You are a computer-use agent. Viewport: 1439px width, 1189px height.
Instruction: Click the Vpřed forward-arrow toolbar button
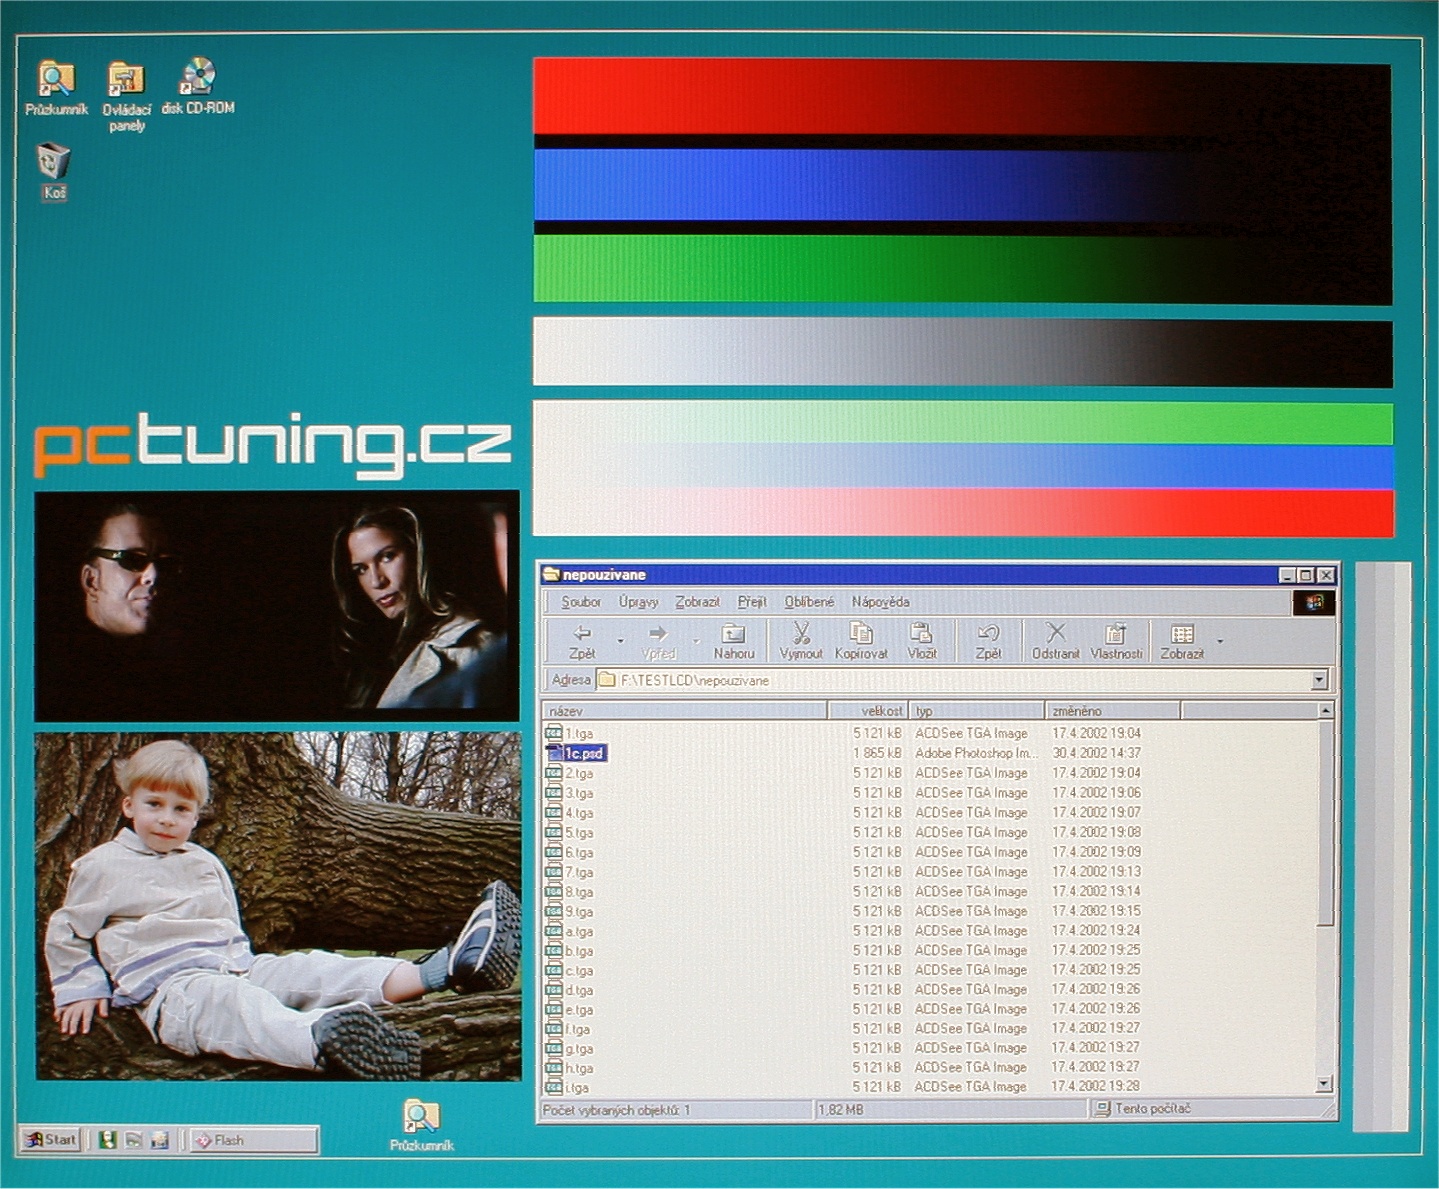(658, 641)
